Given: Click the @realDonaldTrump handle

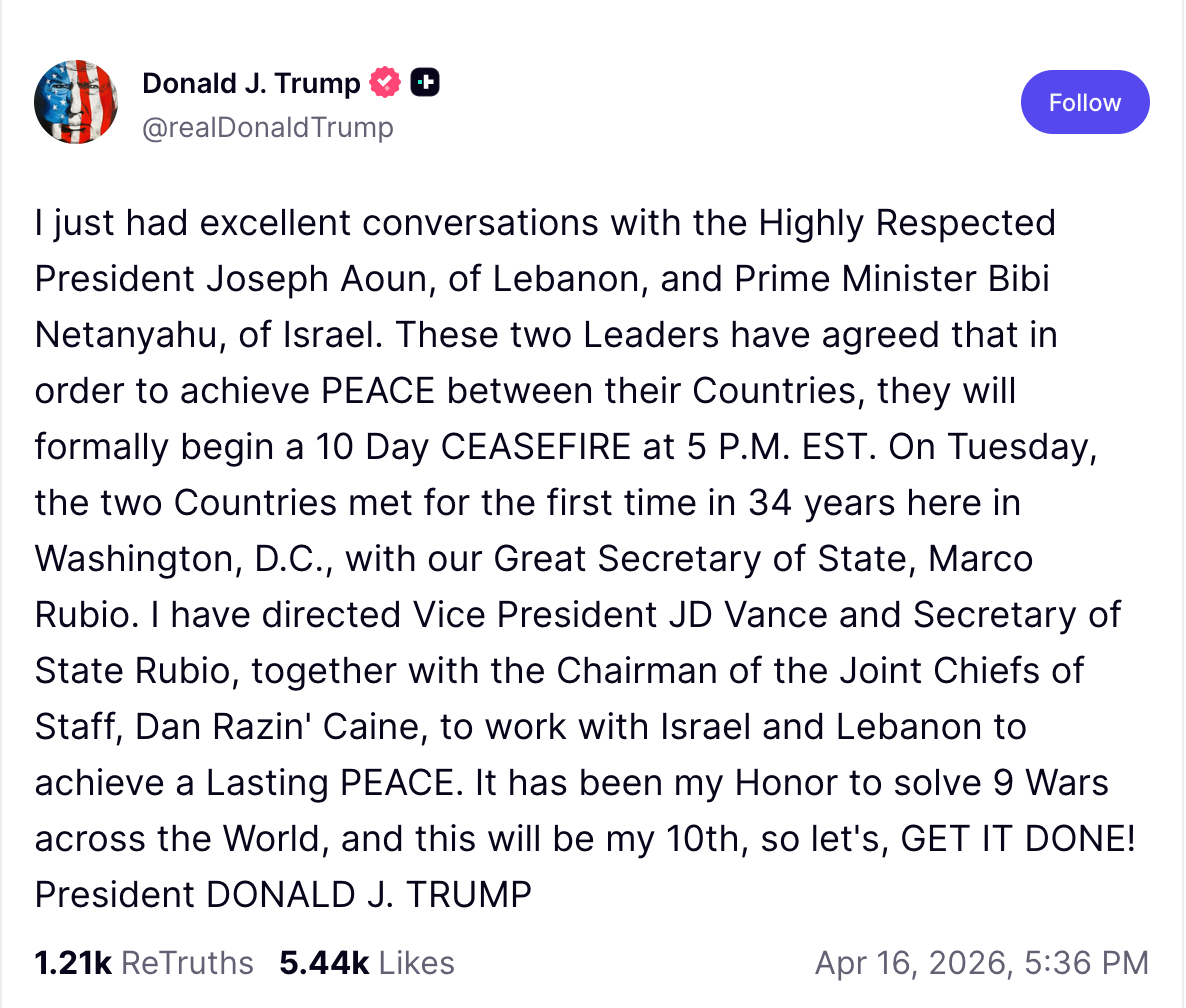Looking at the screenshot, I should [x=268, y=127].
